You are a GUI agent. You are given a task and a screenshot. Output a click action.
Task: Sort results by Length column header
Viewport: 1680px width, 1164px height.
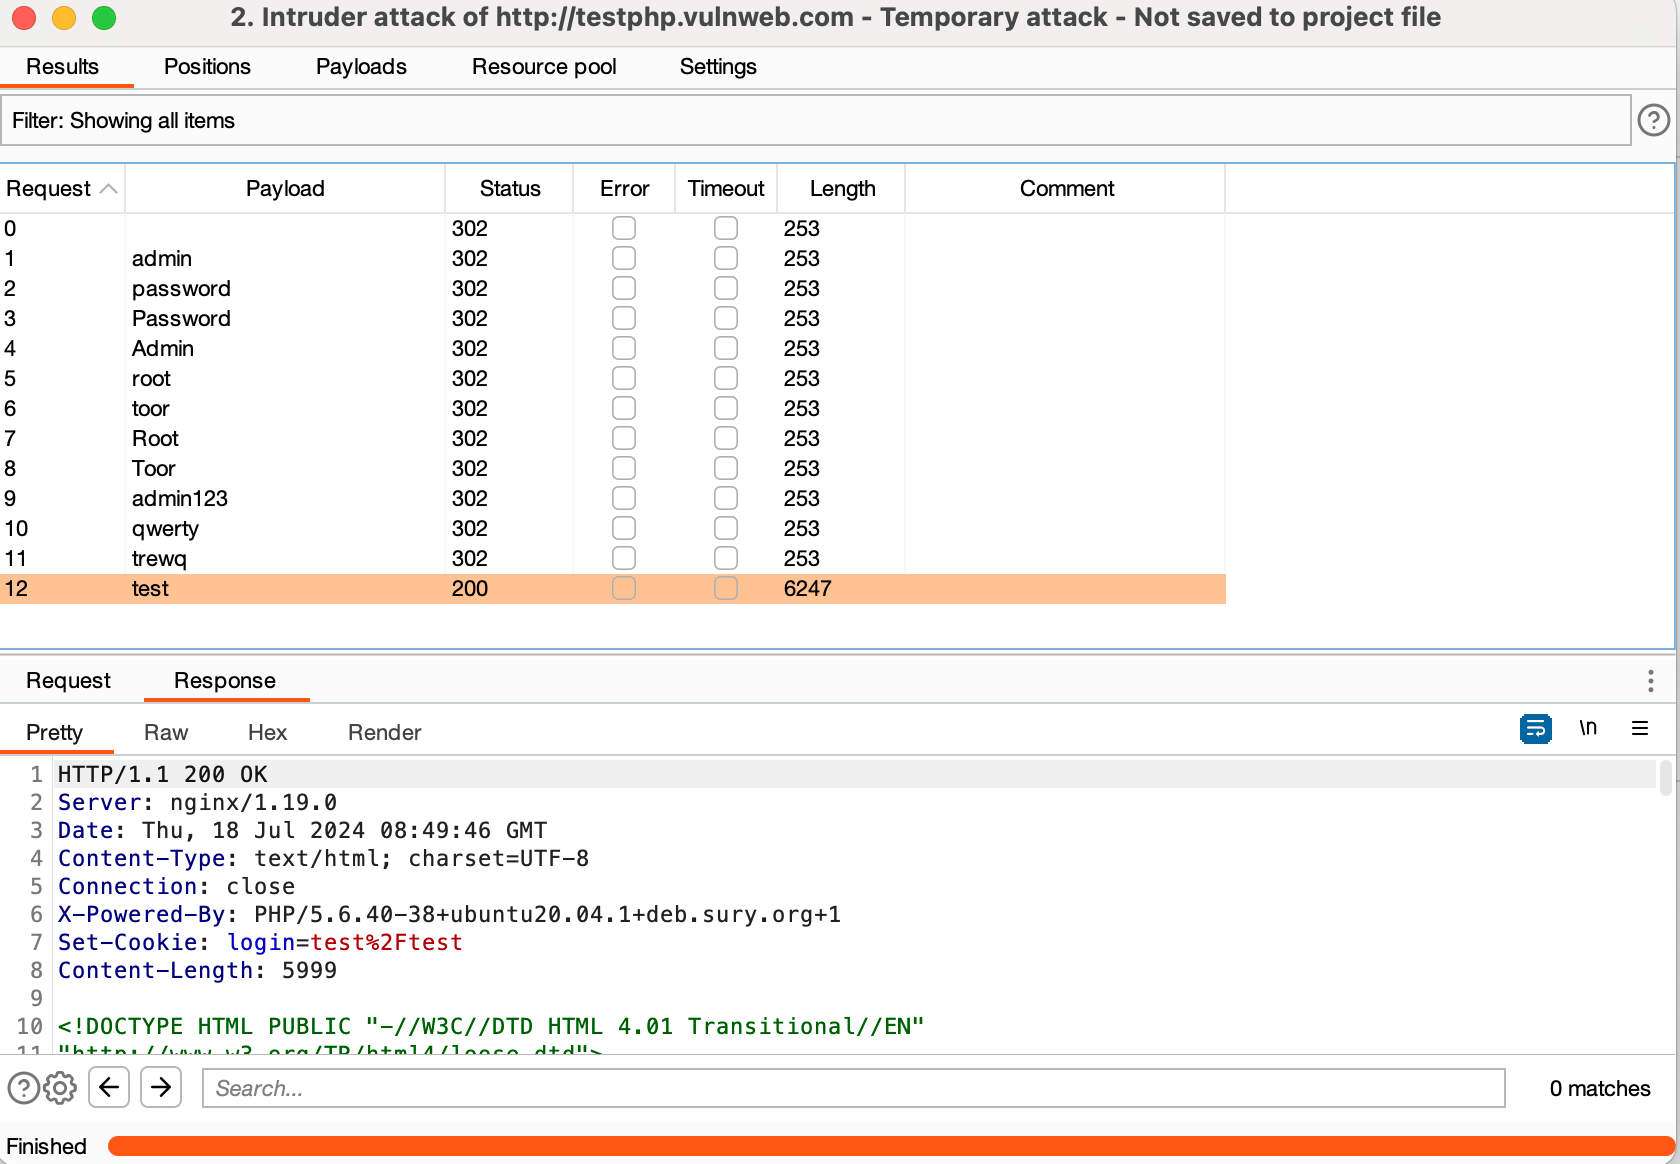[842, 189]
